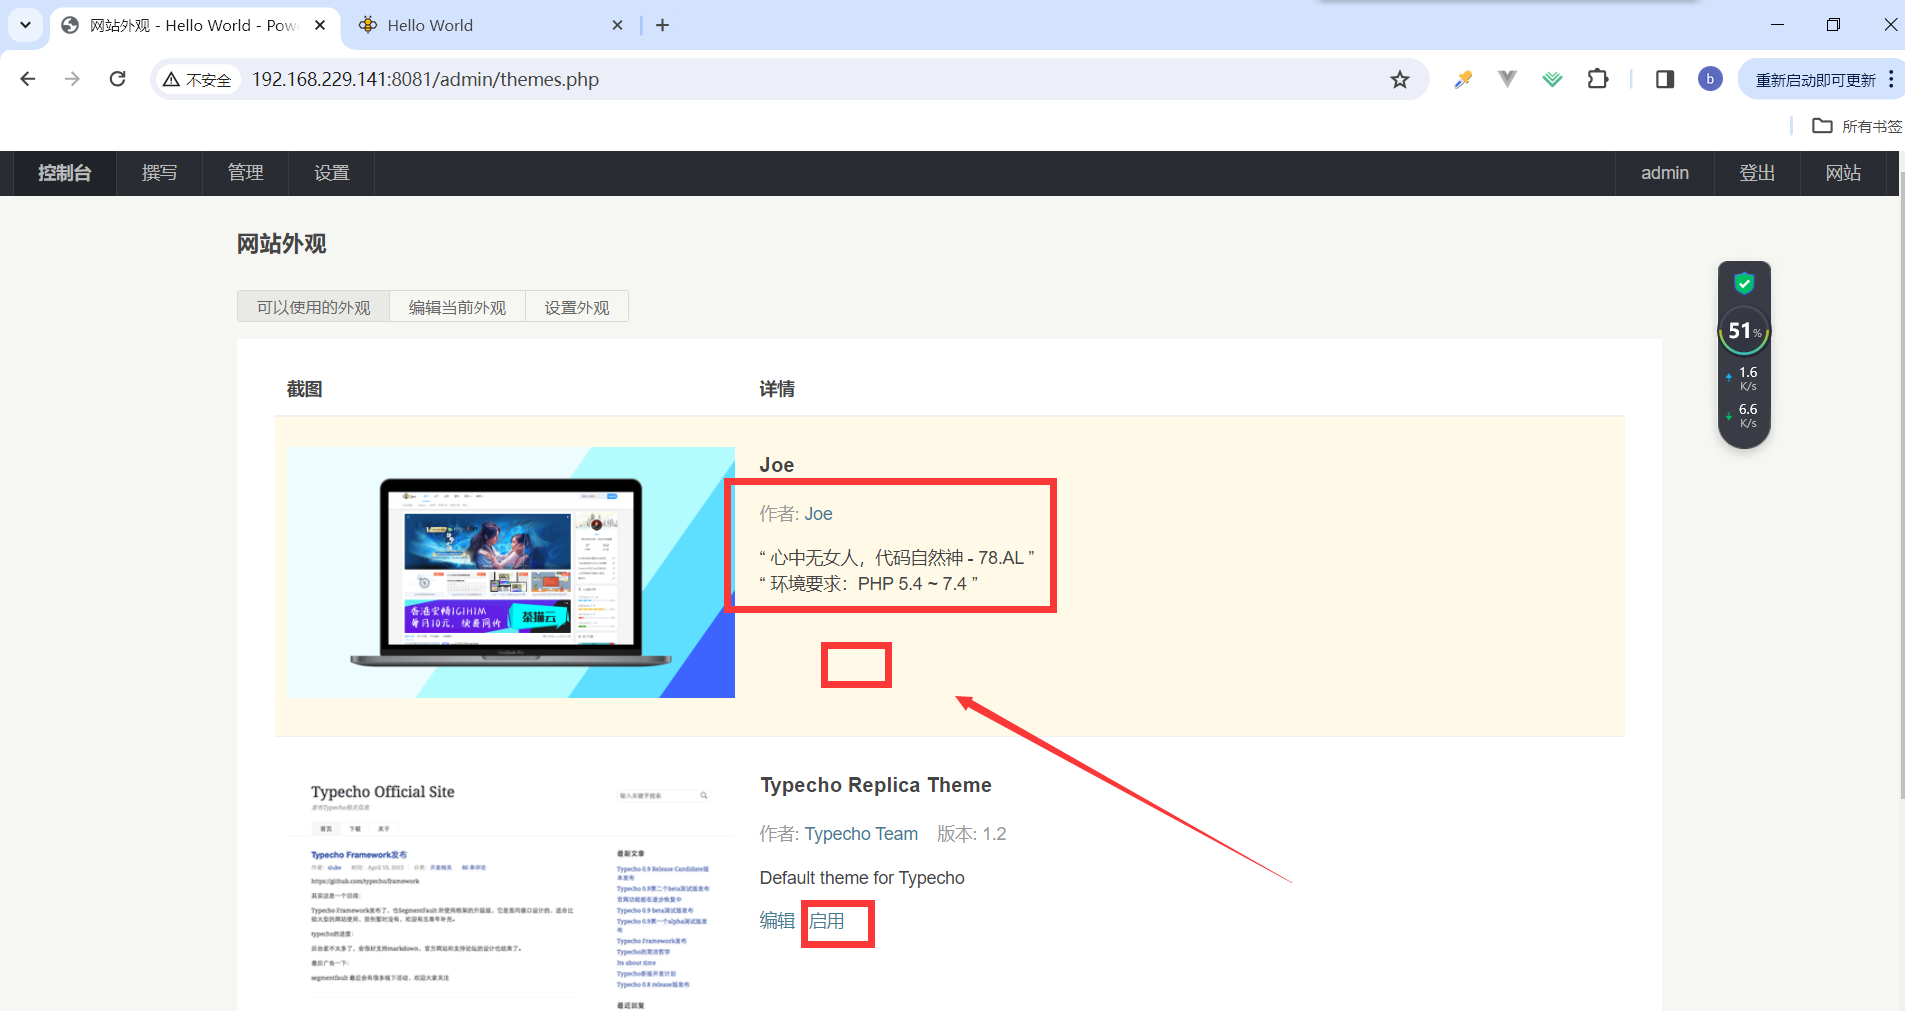
Task: Go forward in browser history
Action: click(x=72, y=79)
